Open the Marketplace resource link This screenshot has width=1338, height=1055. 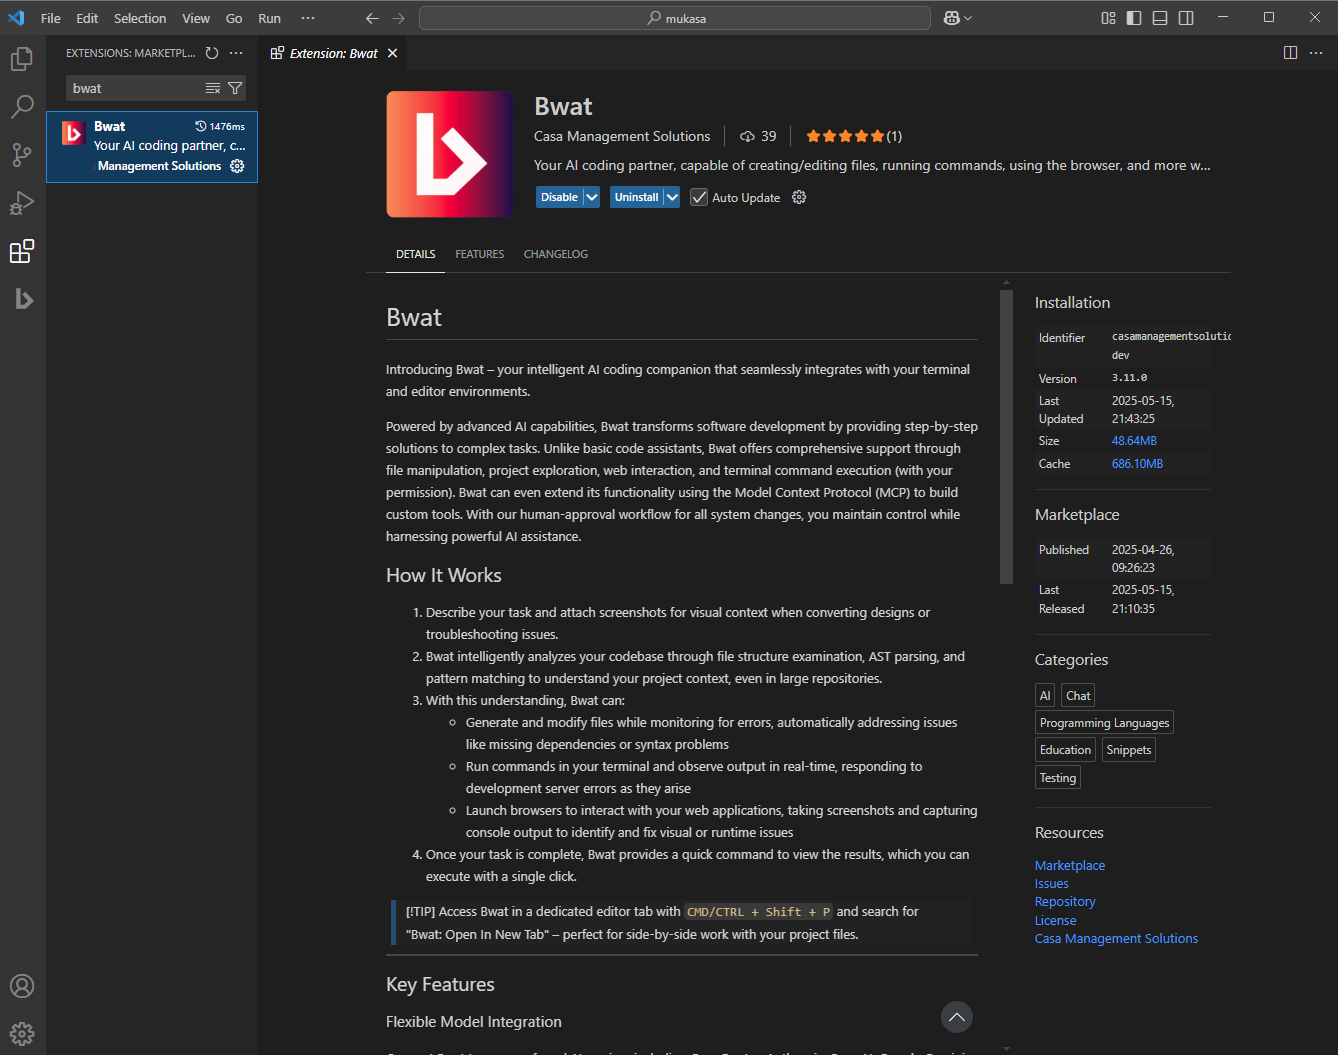coord(1070,865)
